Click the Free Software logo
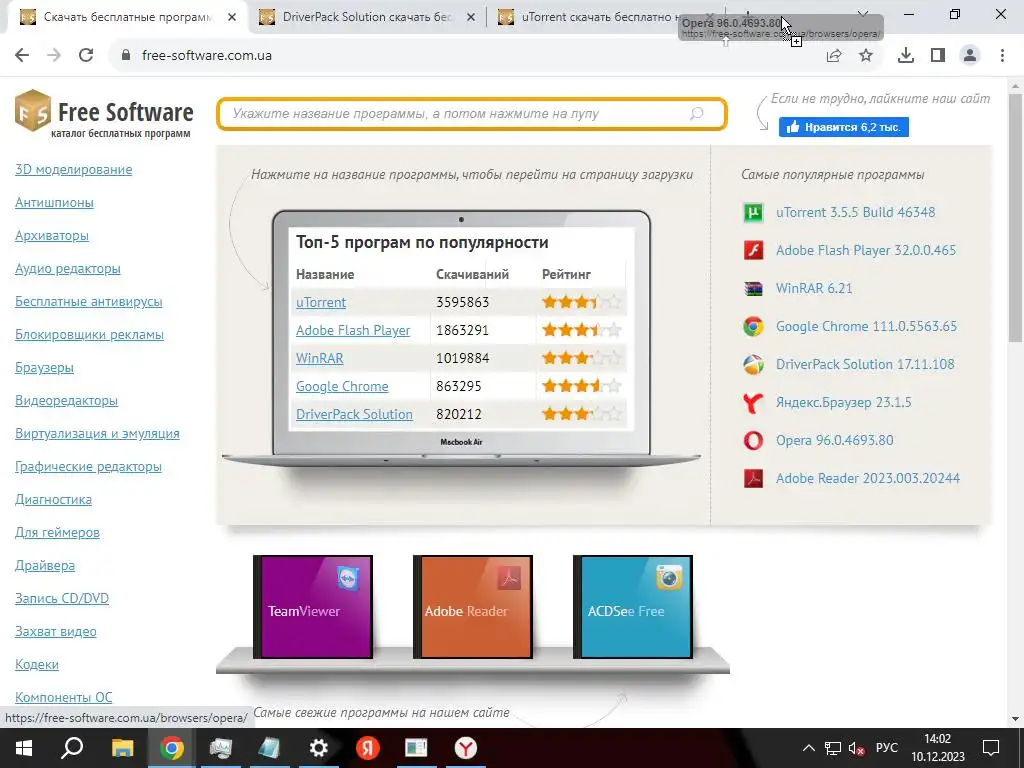The height and width of the screenshot is (768, 1024). [x=104, y=114]
